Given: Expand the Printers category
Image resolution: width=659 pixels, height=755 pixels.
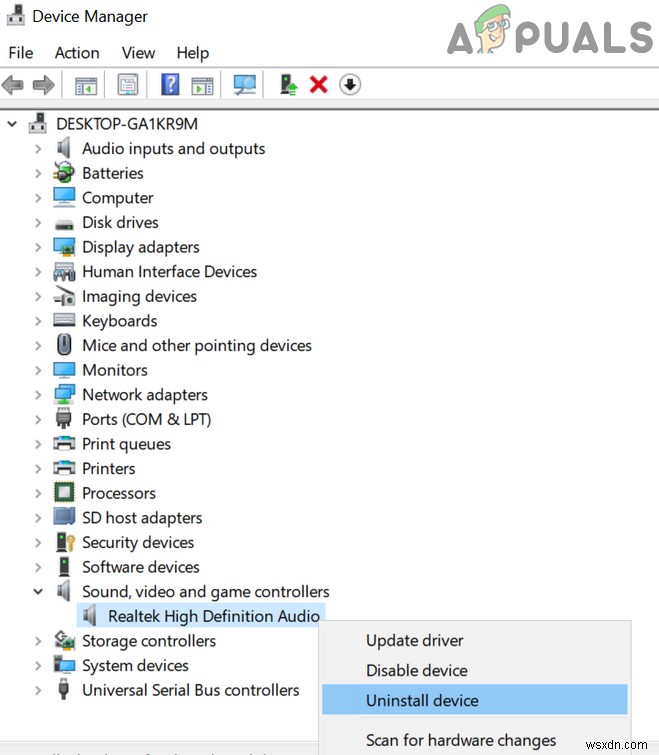Looking at the screenshot, I should tap(38, 469).
